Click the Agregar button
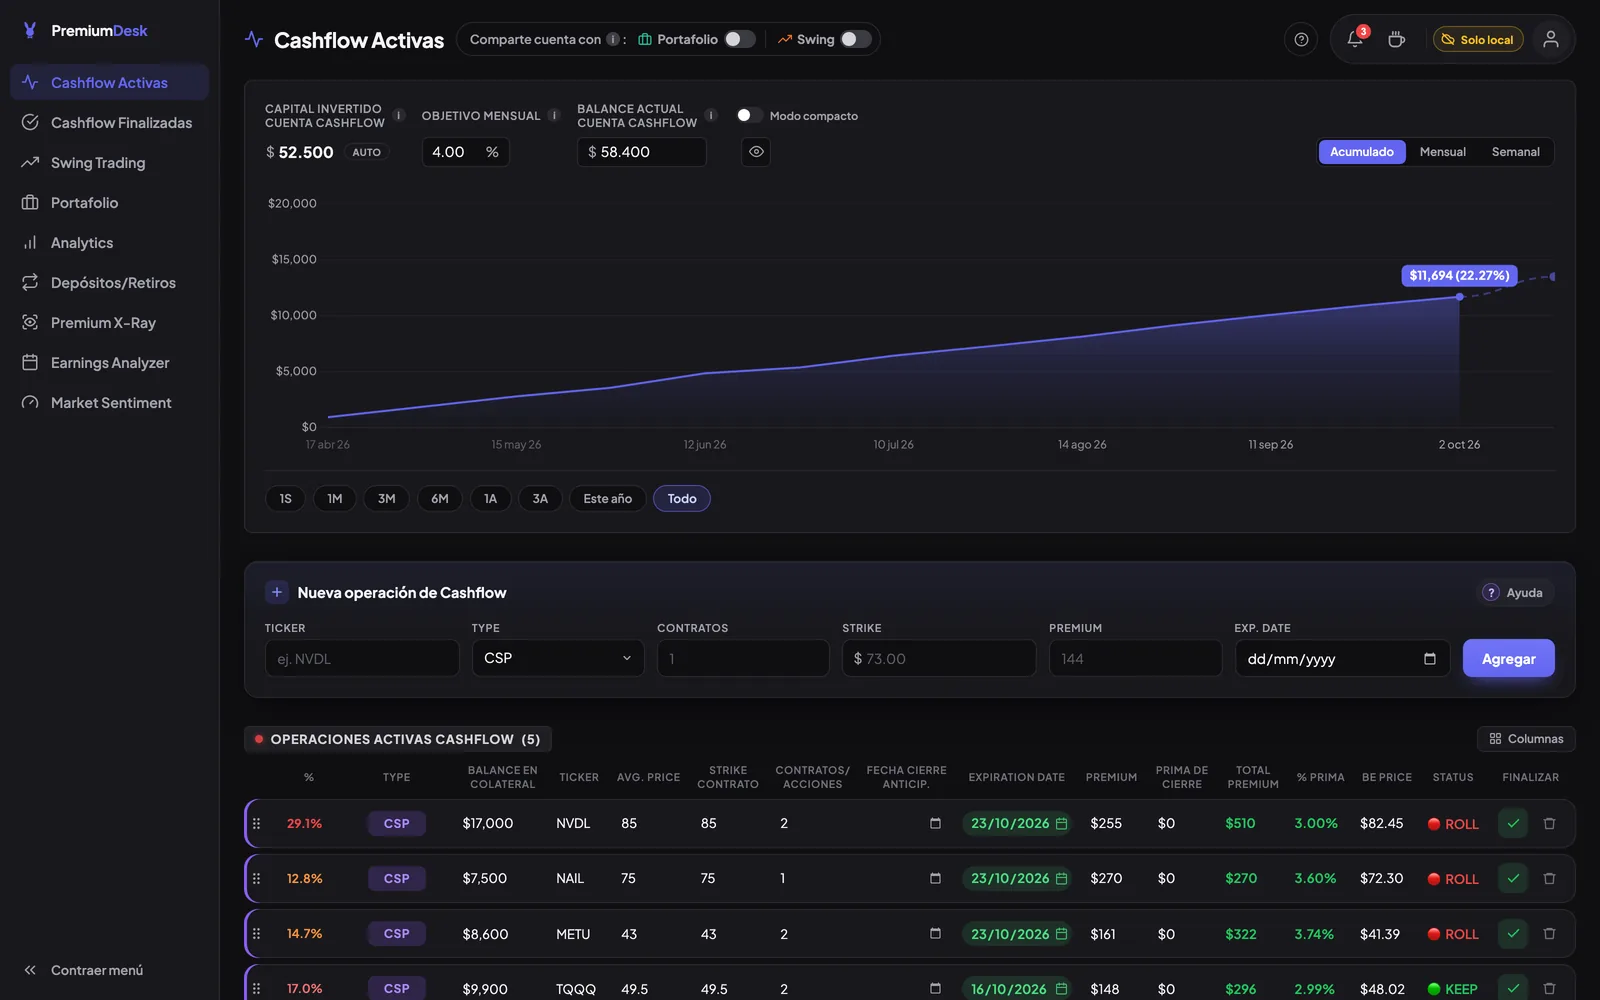The height and width of the screenshot is (1000, 1600). coord(1508,658)
